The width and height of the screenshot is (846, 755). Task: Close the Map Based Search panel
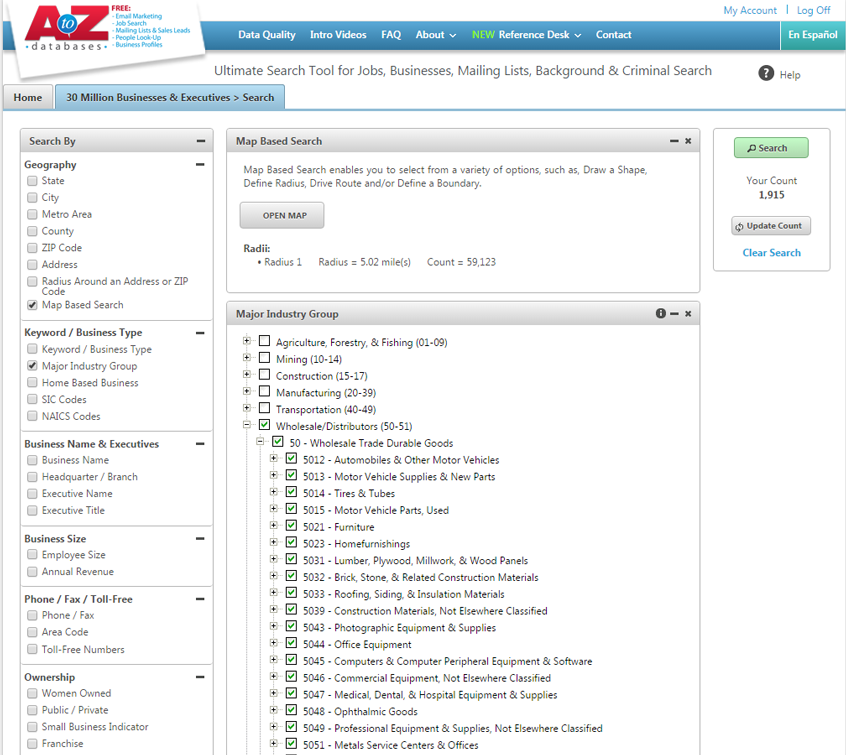pos(688,141)
